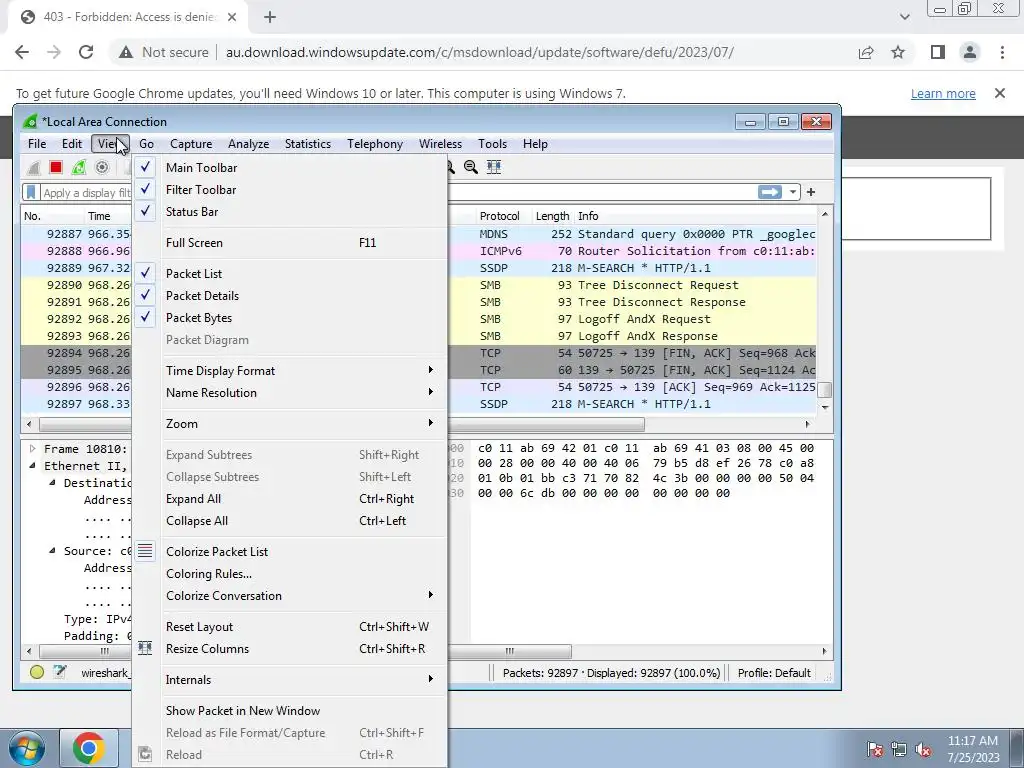Collapse the Source tree node
Viewport: 1024px width, 768px height.
coord(52,551)
